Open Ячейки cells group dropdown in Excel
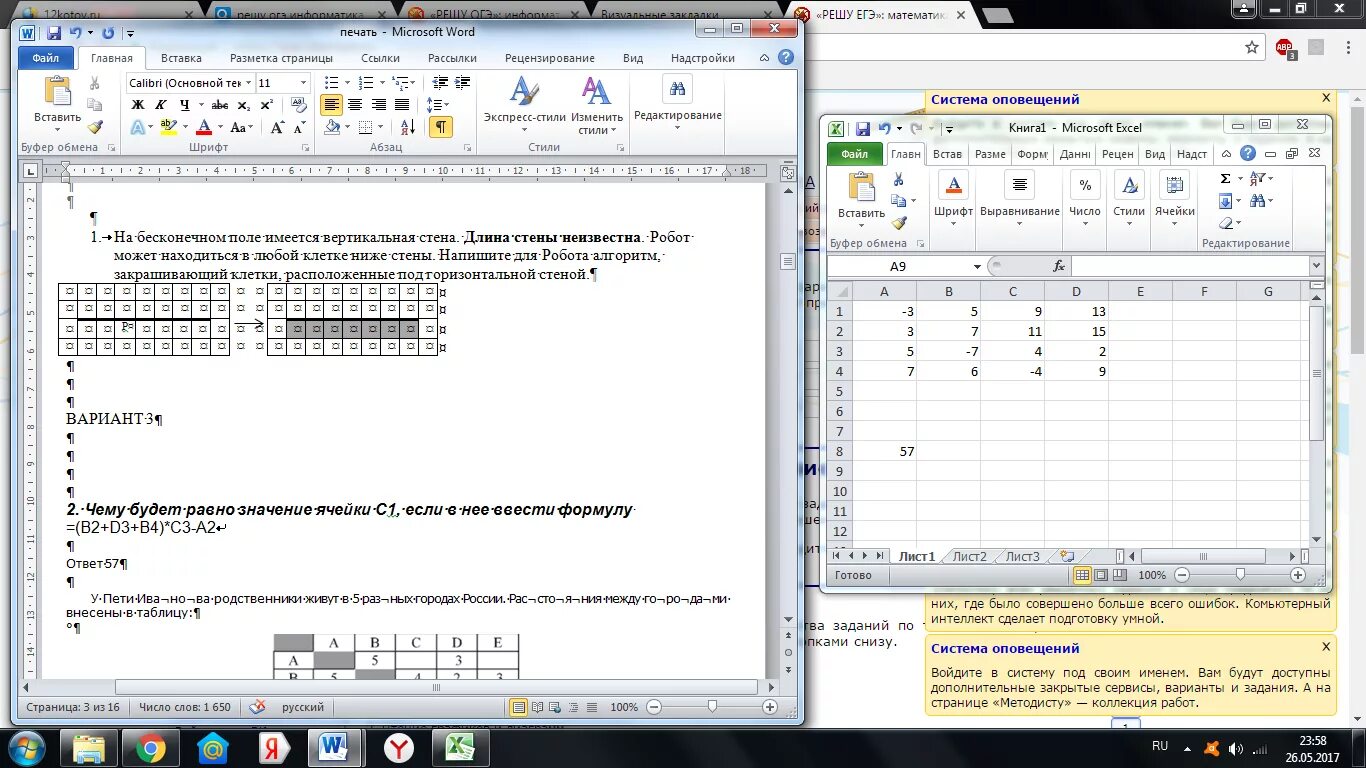The width and height of the screenshot is (1366, 768). (1175, 196)
